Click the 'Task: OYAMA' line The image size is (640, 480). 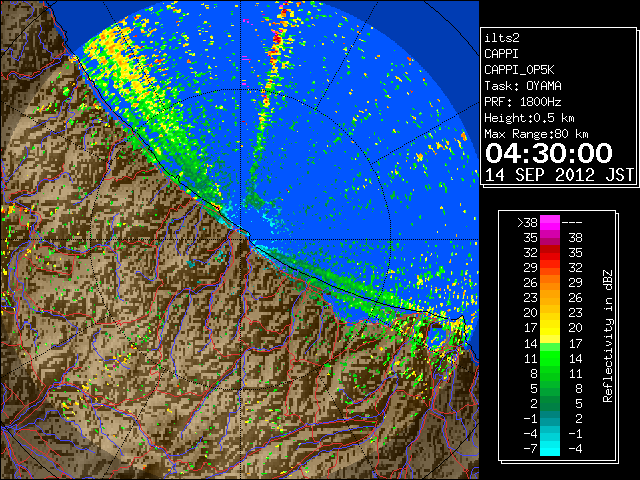[523, 86]
